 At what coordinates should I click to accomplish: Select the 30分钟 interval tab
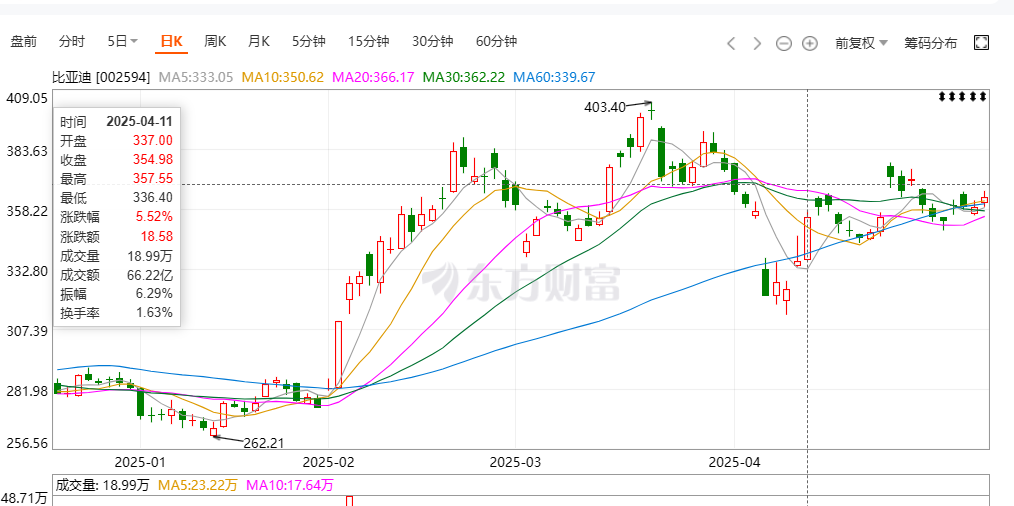[433, 42]
